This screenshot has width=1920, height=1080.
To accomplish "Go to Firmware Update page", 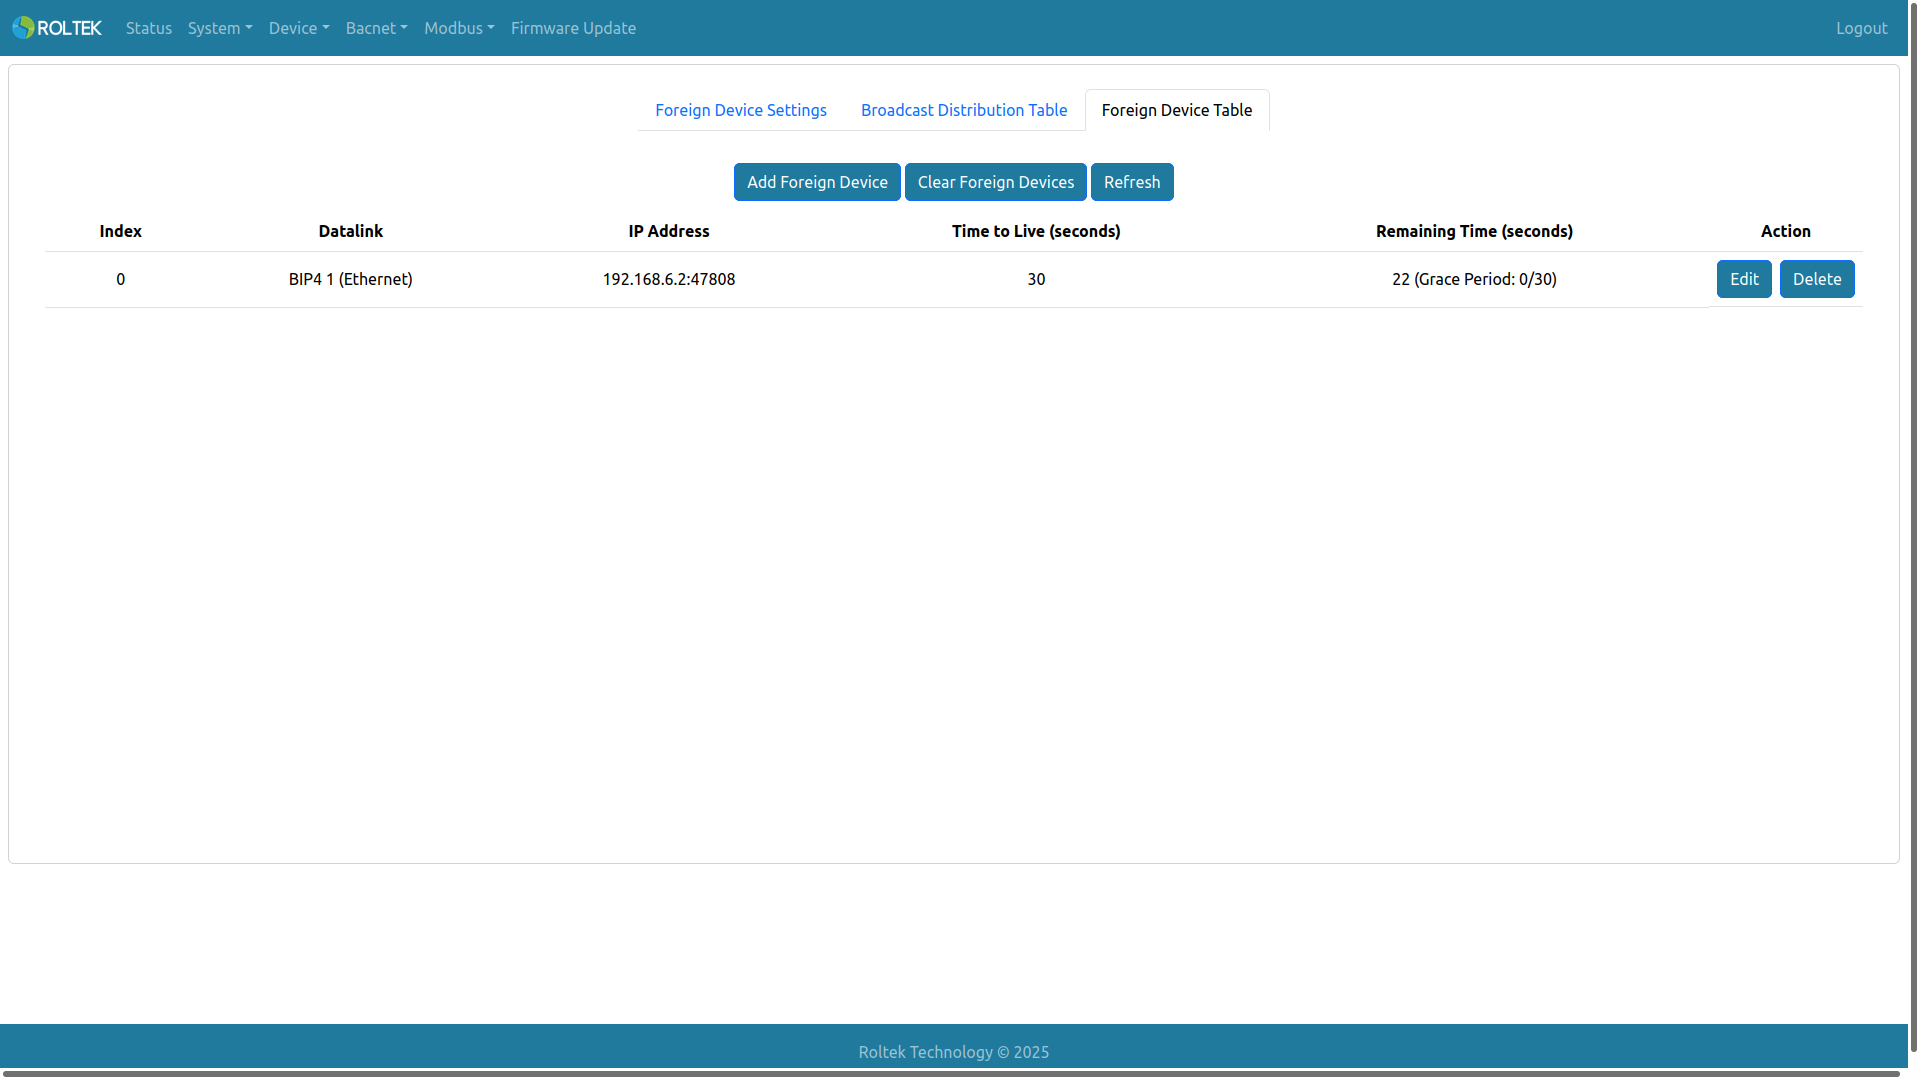I will [573, 28].
